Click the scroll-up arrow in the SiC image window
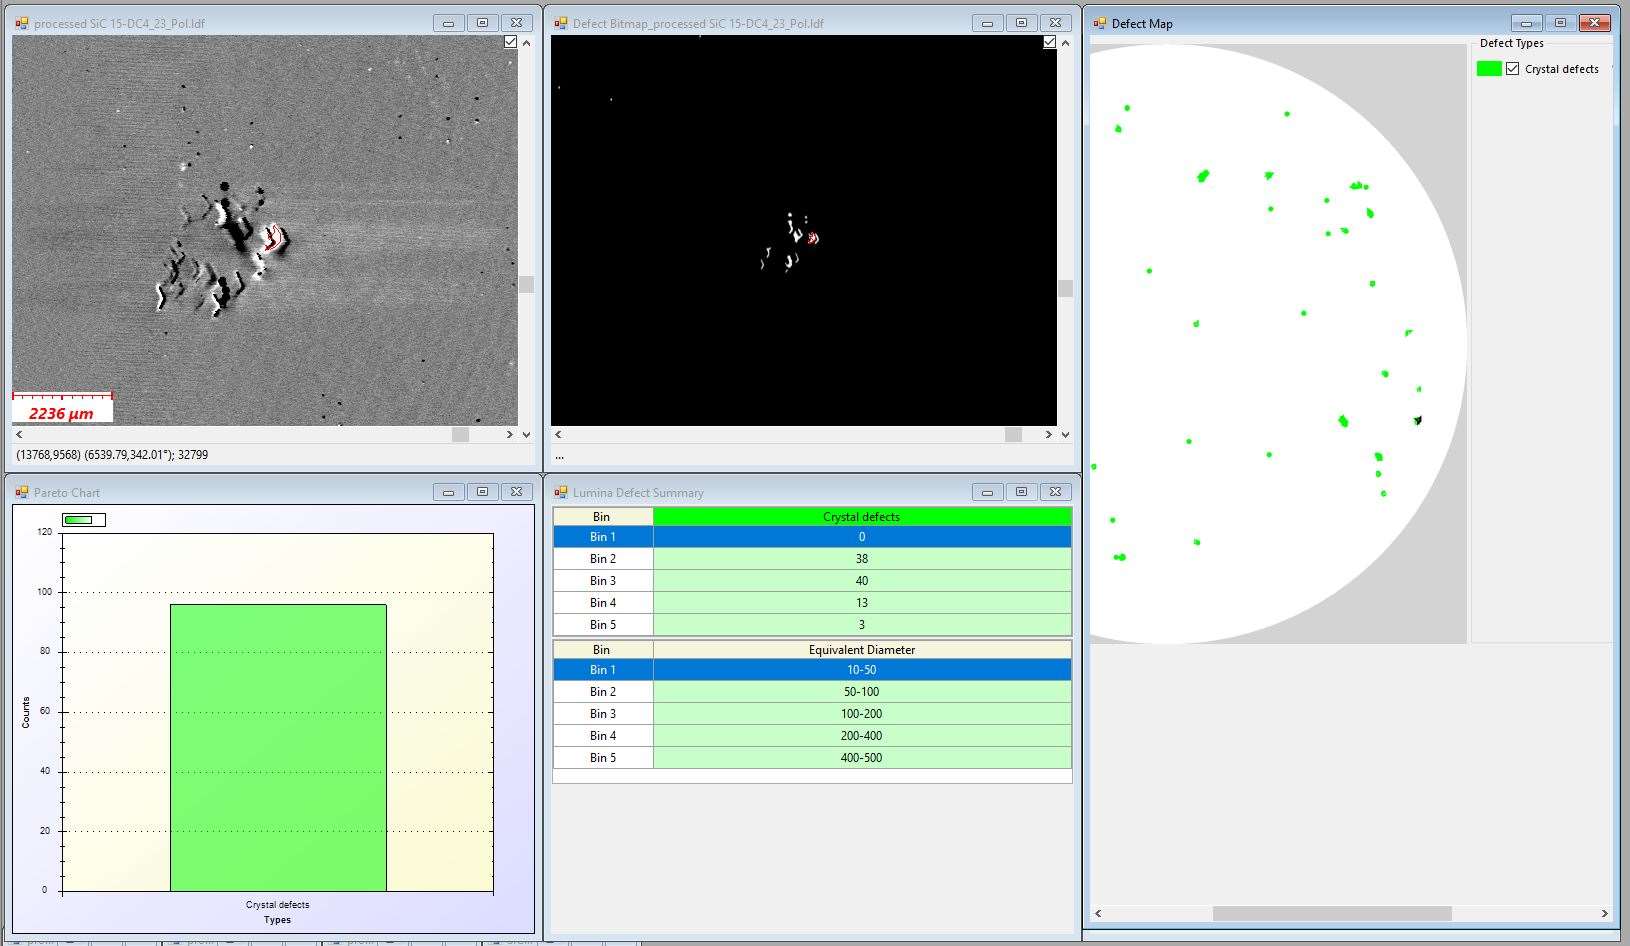Image resolution: width=1630 pixels, height=946 pixels. click(526, 43)
